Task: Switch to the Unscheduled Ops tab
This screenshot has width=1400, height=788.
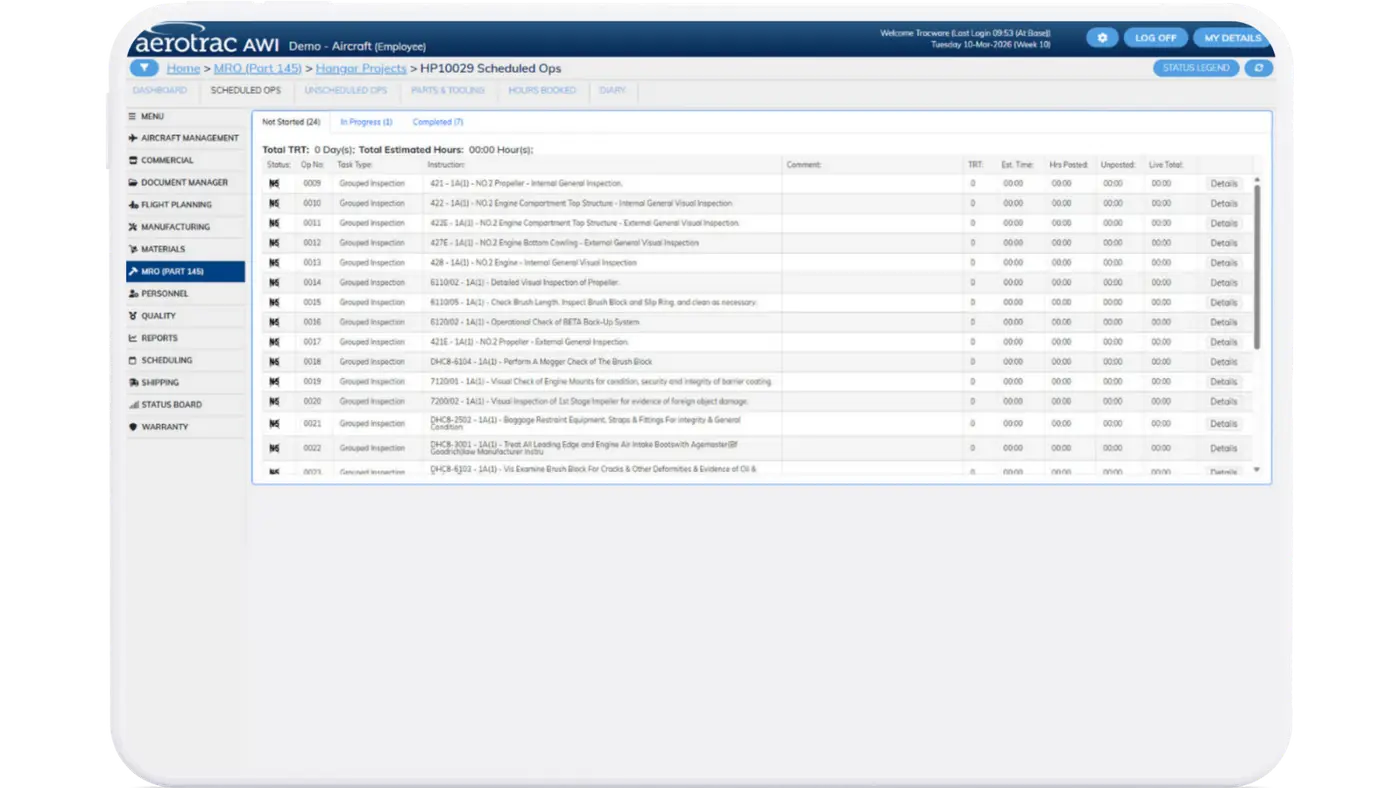Action: [345, 91]
